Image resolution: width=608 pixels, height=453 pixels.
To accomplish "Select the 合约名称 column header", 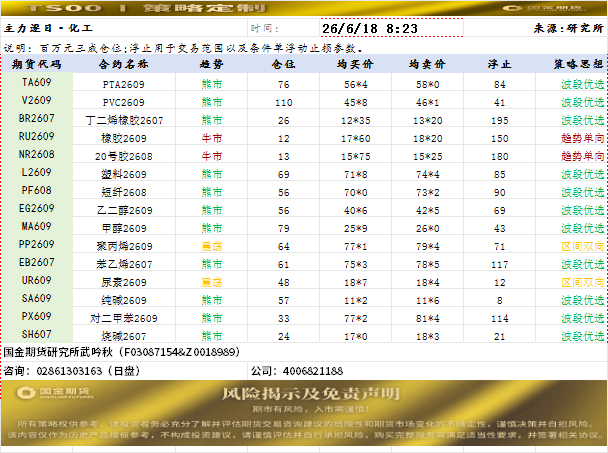I will pos(124,64).
